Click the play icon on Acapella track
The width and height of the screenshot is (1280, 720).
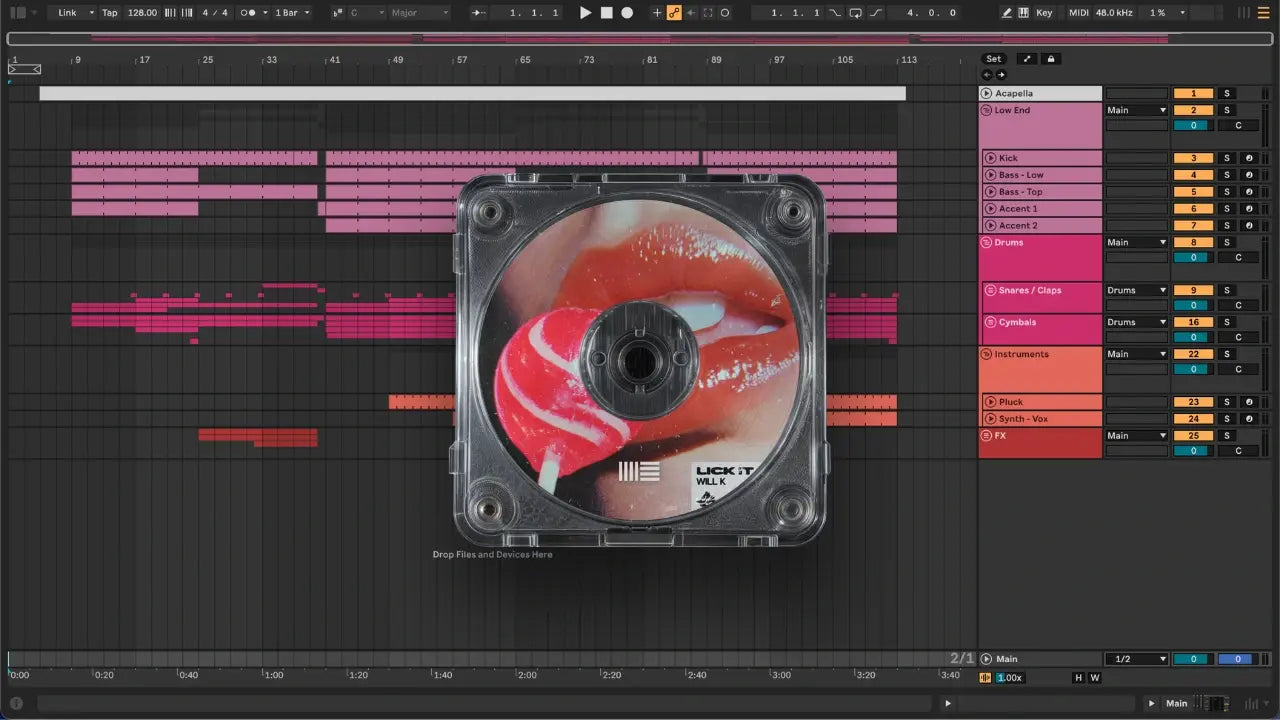click(987, 93)
